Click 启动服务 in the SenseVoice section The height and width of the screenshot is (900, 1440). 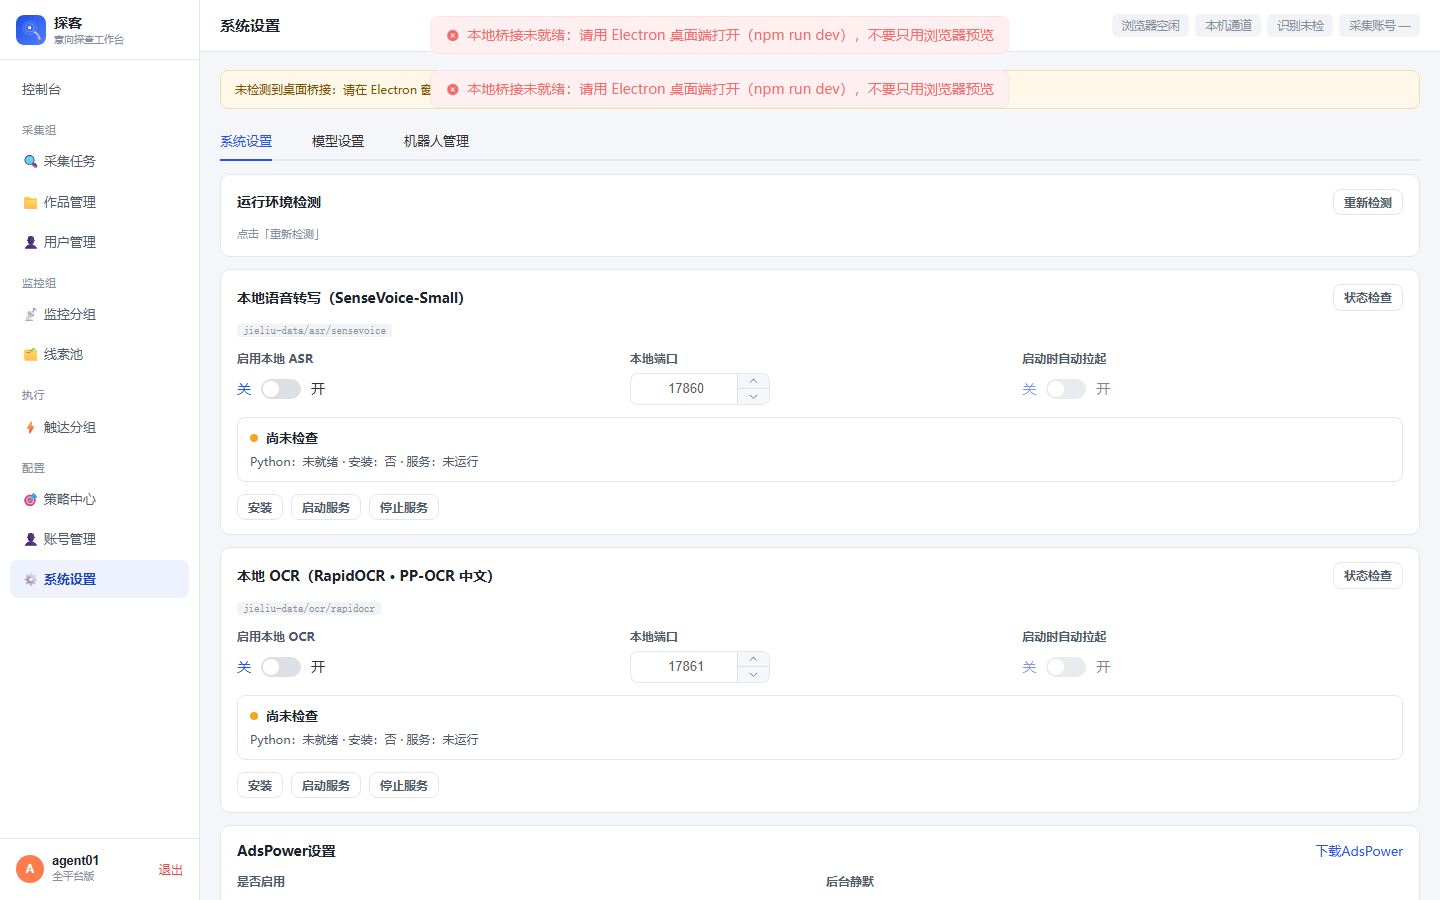pyautogui.click(x=326, y=508)
